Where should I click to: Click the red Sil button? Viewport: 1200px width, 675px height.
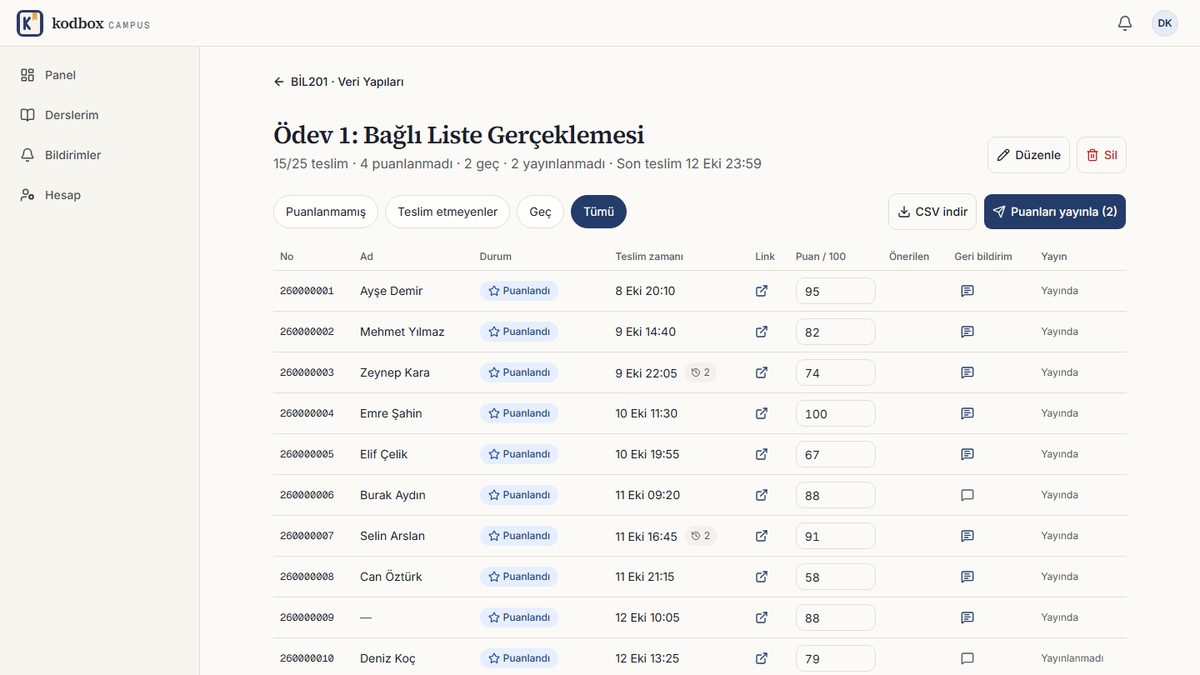tap(1101, 155)
